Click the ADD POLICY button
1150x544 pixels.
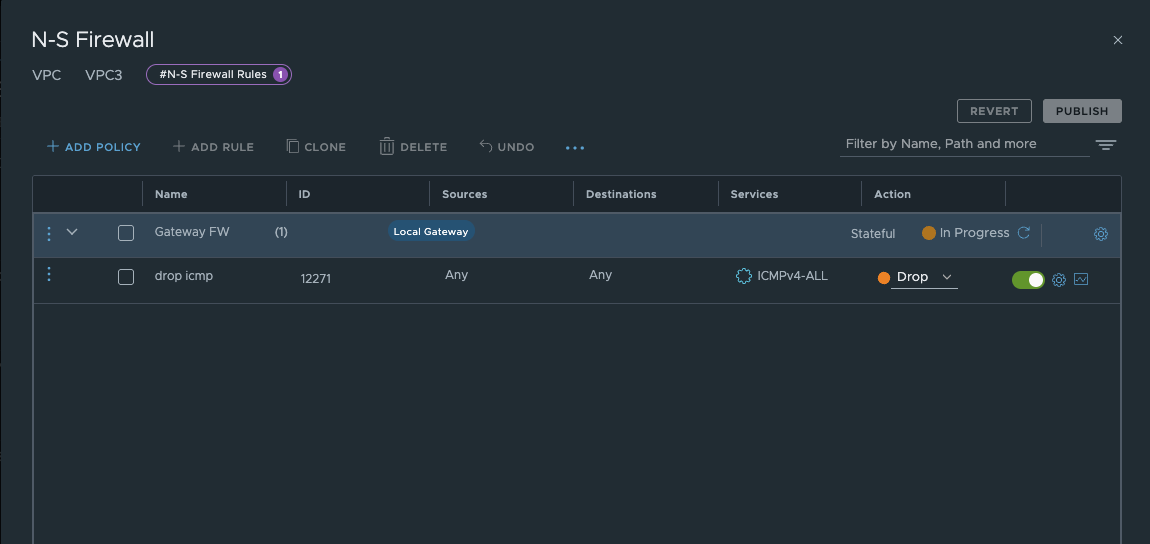[94, 147]
